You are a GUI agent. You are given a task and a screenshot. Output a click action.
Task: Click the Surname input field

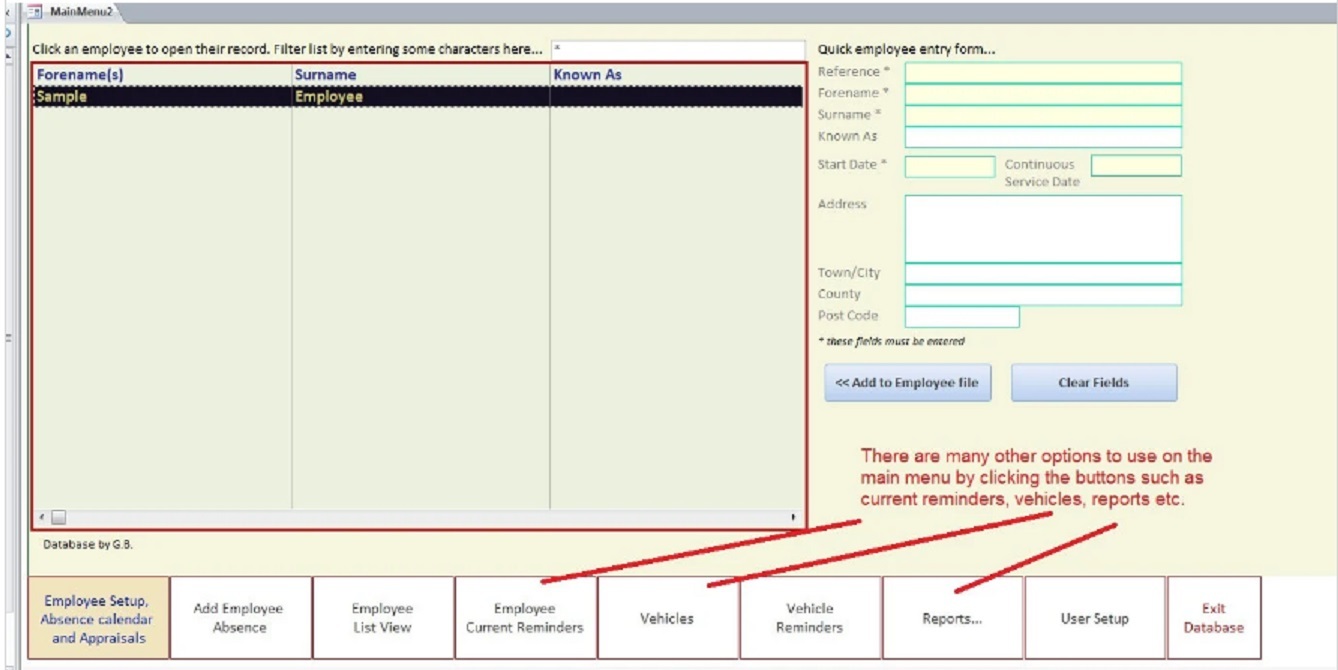point(1043,115)
